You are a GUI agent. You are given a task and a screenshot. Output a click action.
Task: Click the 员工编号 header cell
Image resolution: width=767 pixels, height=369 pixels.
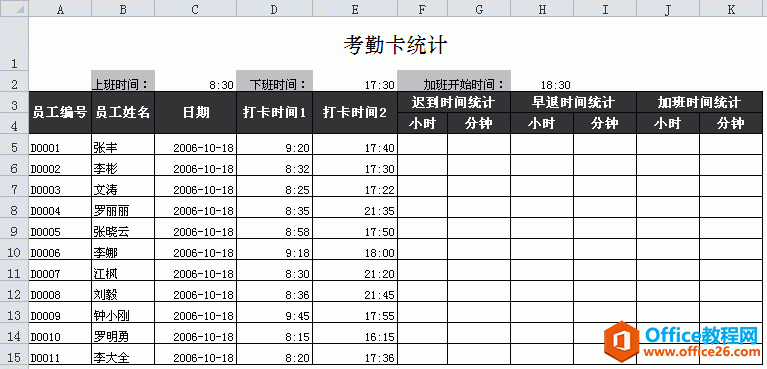(60, 113)
